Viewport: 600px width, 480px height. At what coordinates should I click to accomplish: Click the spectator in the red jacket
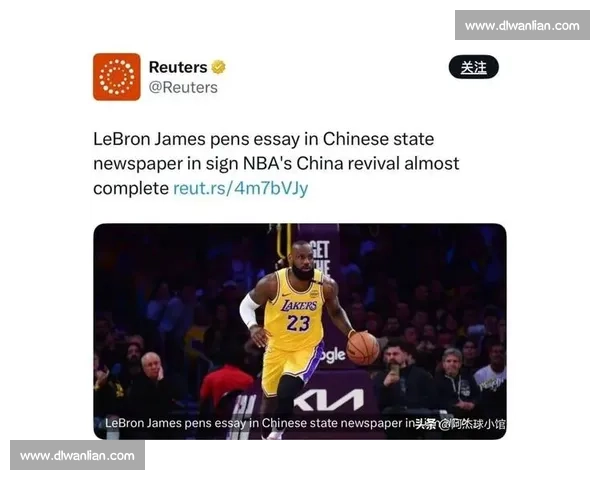coord(227,385)
